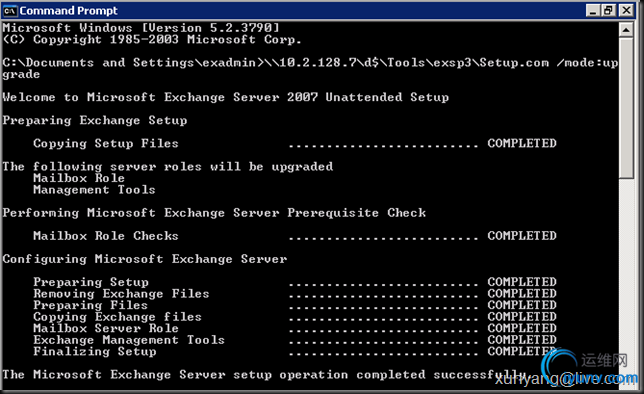
Task: Click the scrollbar up arrow
Action: point(626,30)
